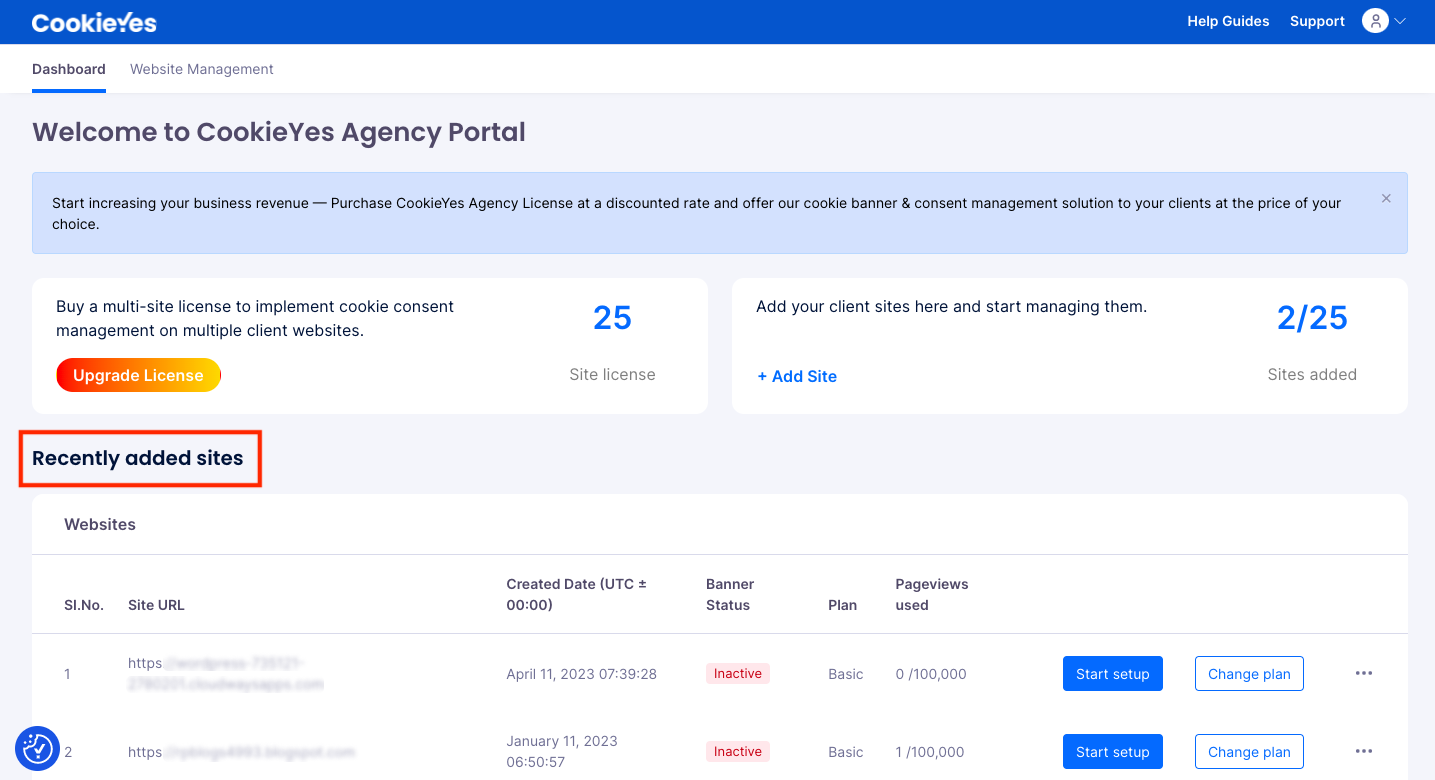
Task: Click the Site URL column header
Action: 156,605
